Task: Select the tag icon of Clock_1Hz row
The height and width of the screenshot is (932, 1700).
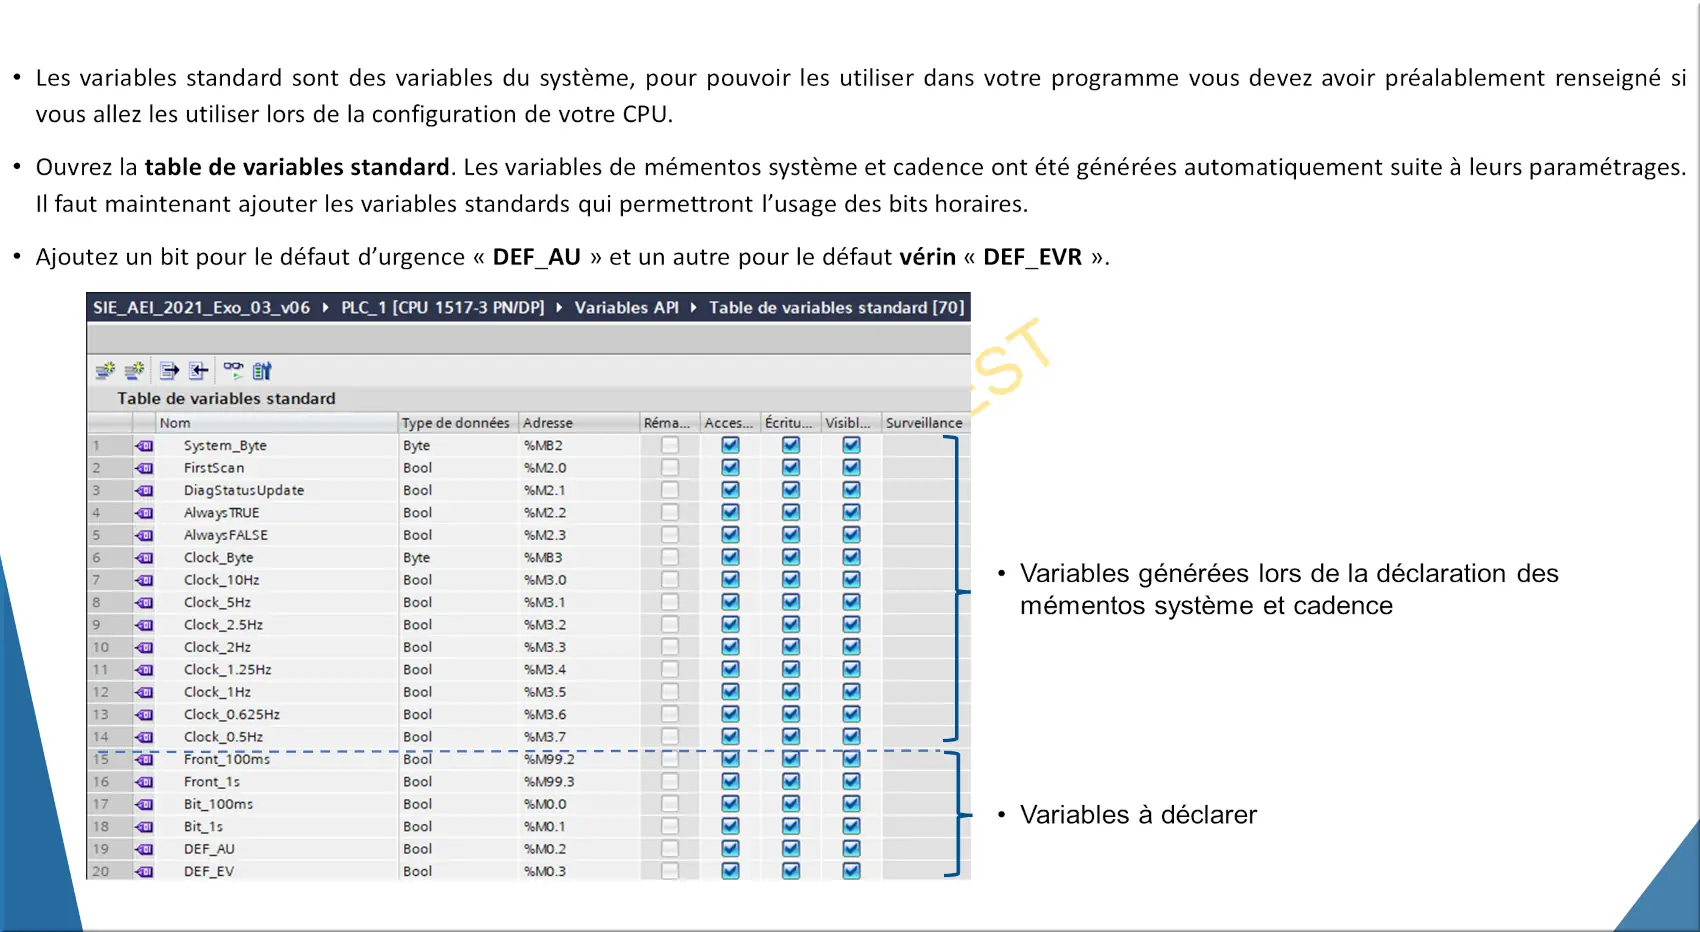Action: 145,692
